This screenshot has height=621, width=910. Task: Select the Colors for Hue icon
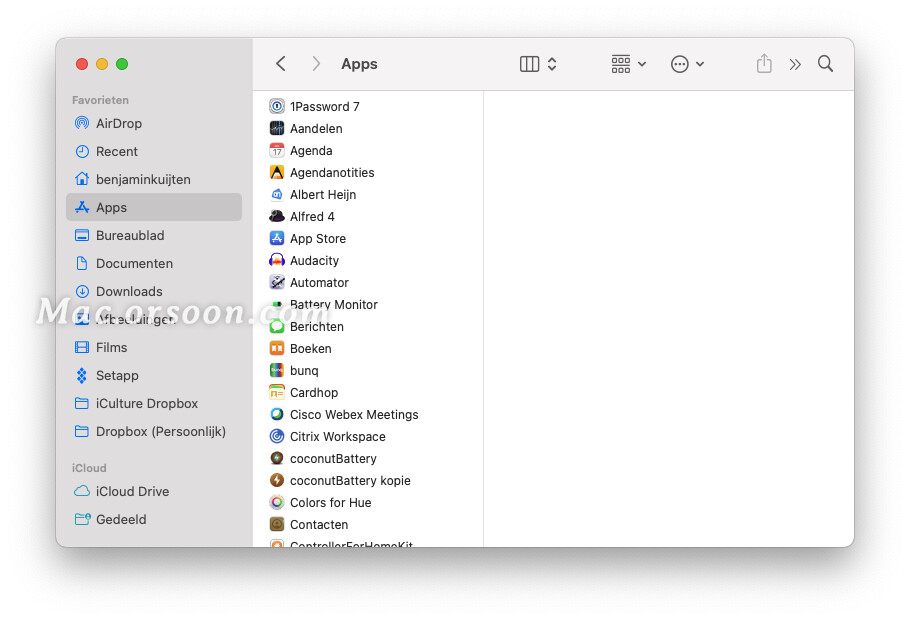[277, 503]
